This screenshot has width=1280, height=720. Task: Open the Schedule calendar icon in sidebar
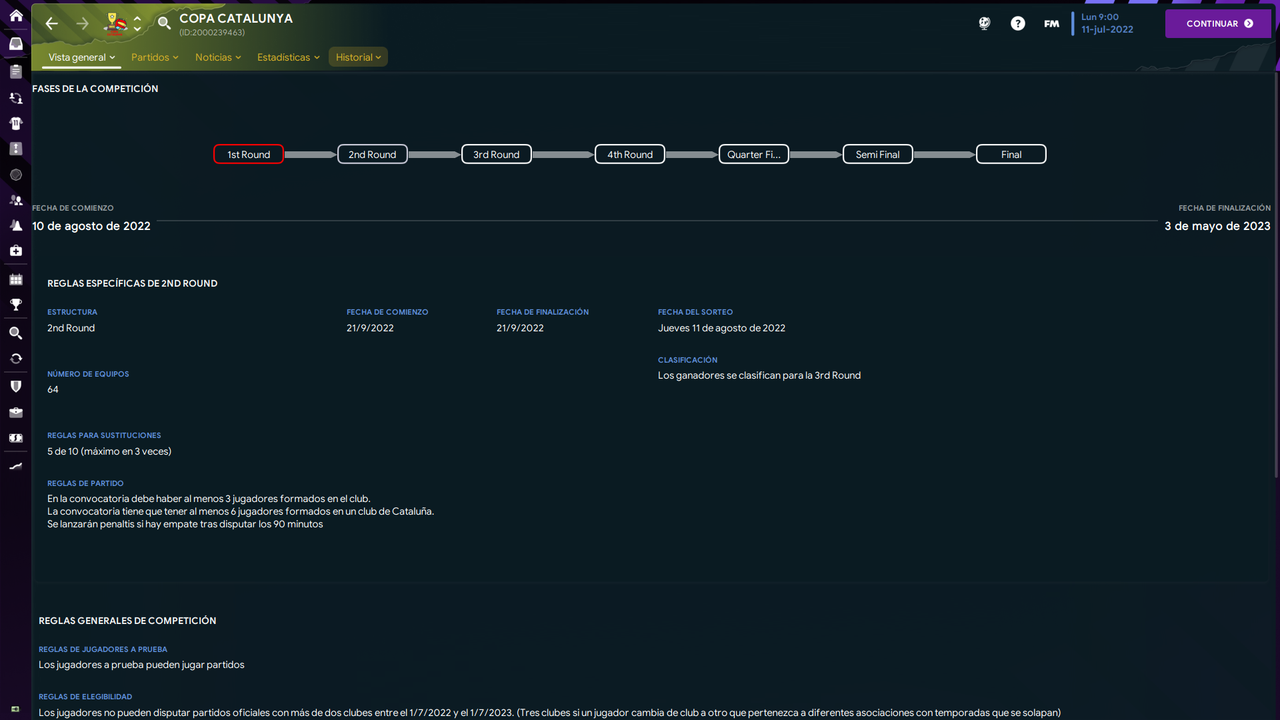(15, 280)
